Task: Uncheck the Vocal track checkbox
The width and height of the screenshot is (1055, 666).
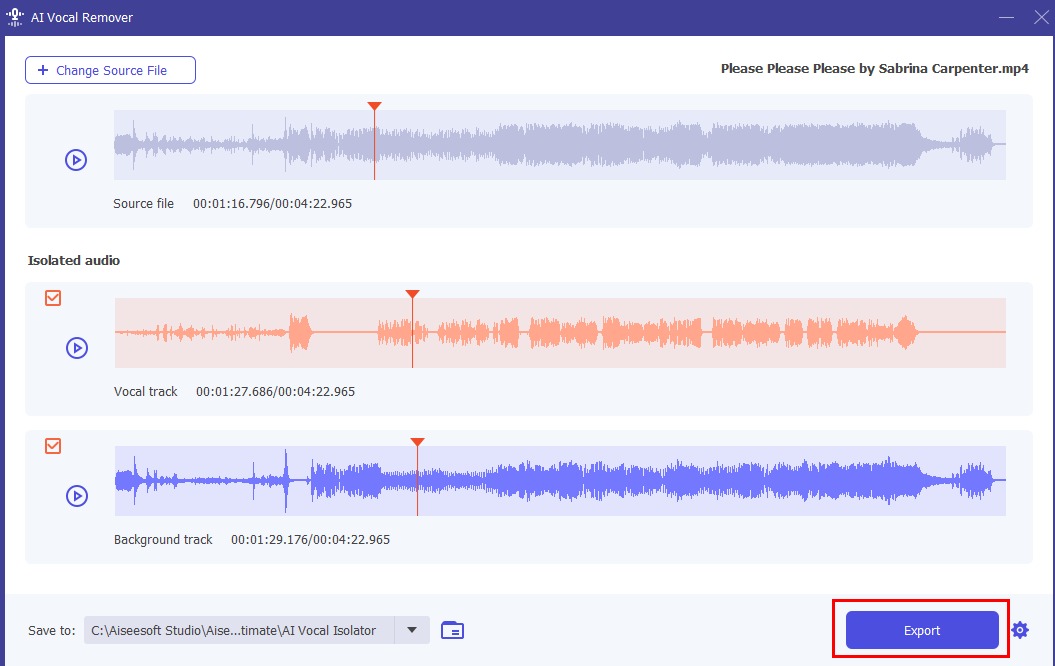Action: (x=53, y=298)
